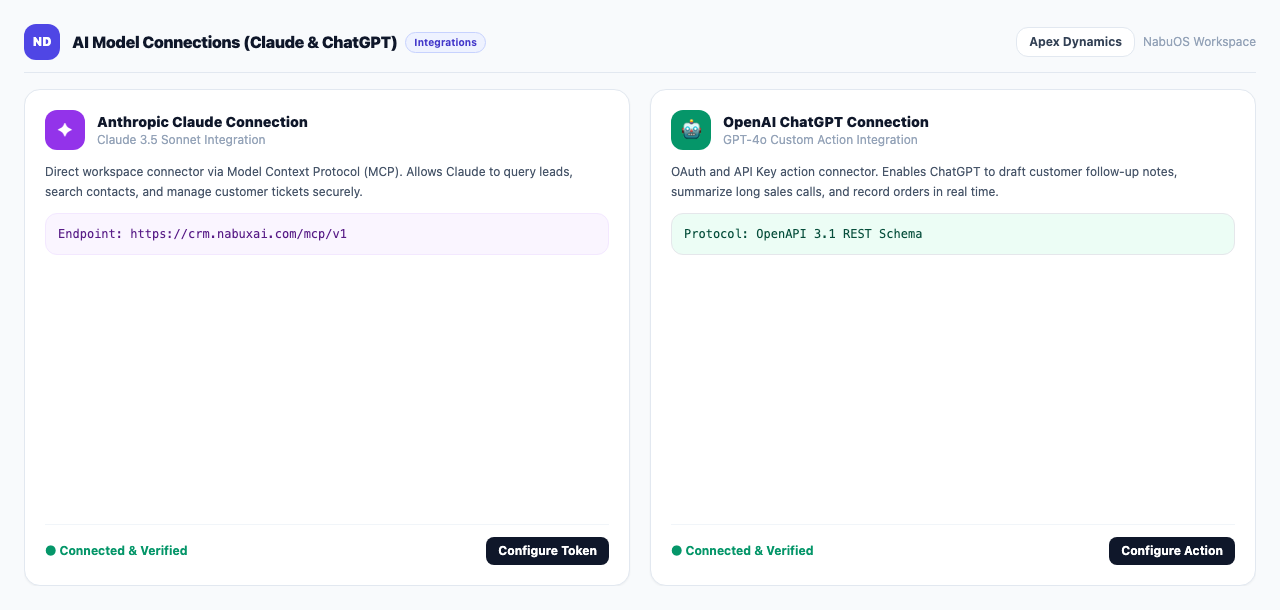
Task: Click the NabuOS Workspace label
Action: (x=1199, y=42)
